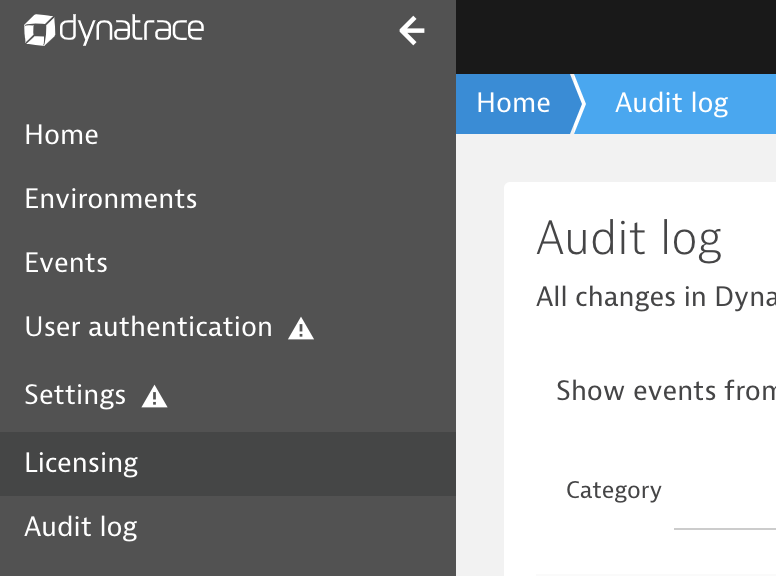
Task: Click the warning triangle next to Settings
Action: (154, 397)
